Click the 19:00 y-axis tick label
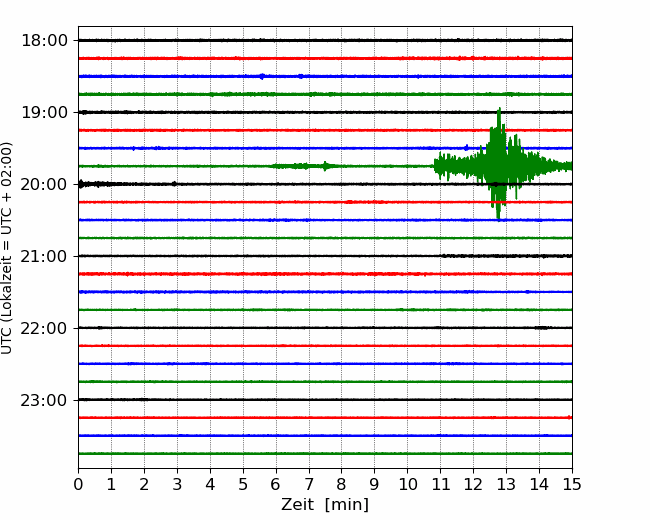Viewport: 650px width, 520px height. [x=44, y=112]
